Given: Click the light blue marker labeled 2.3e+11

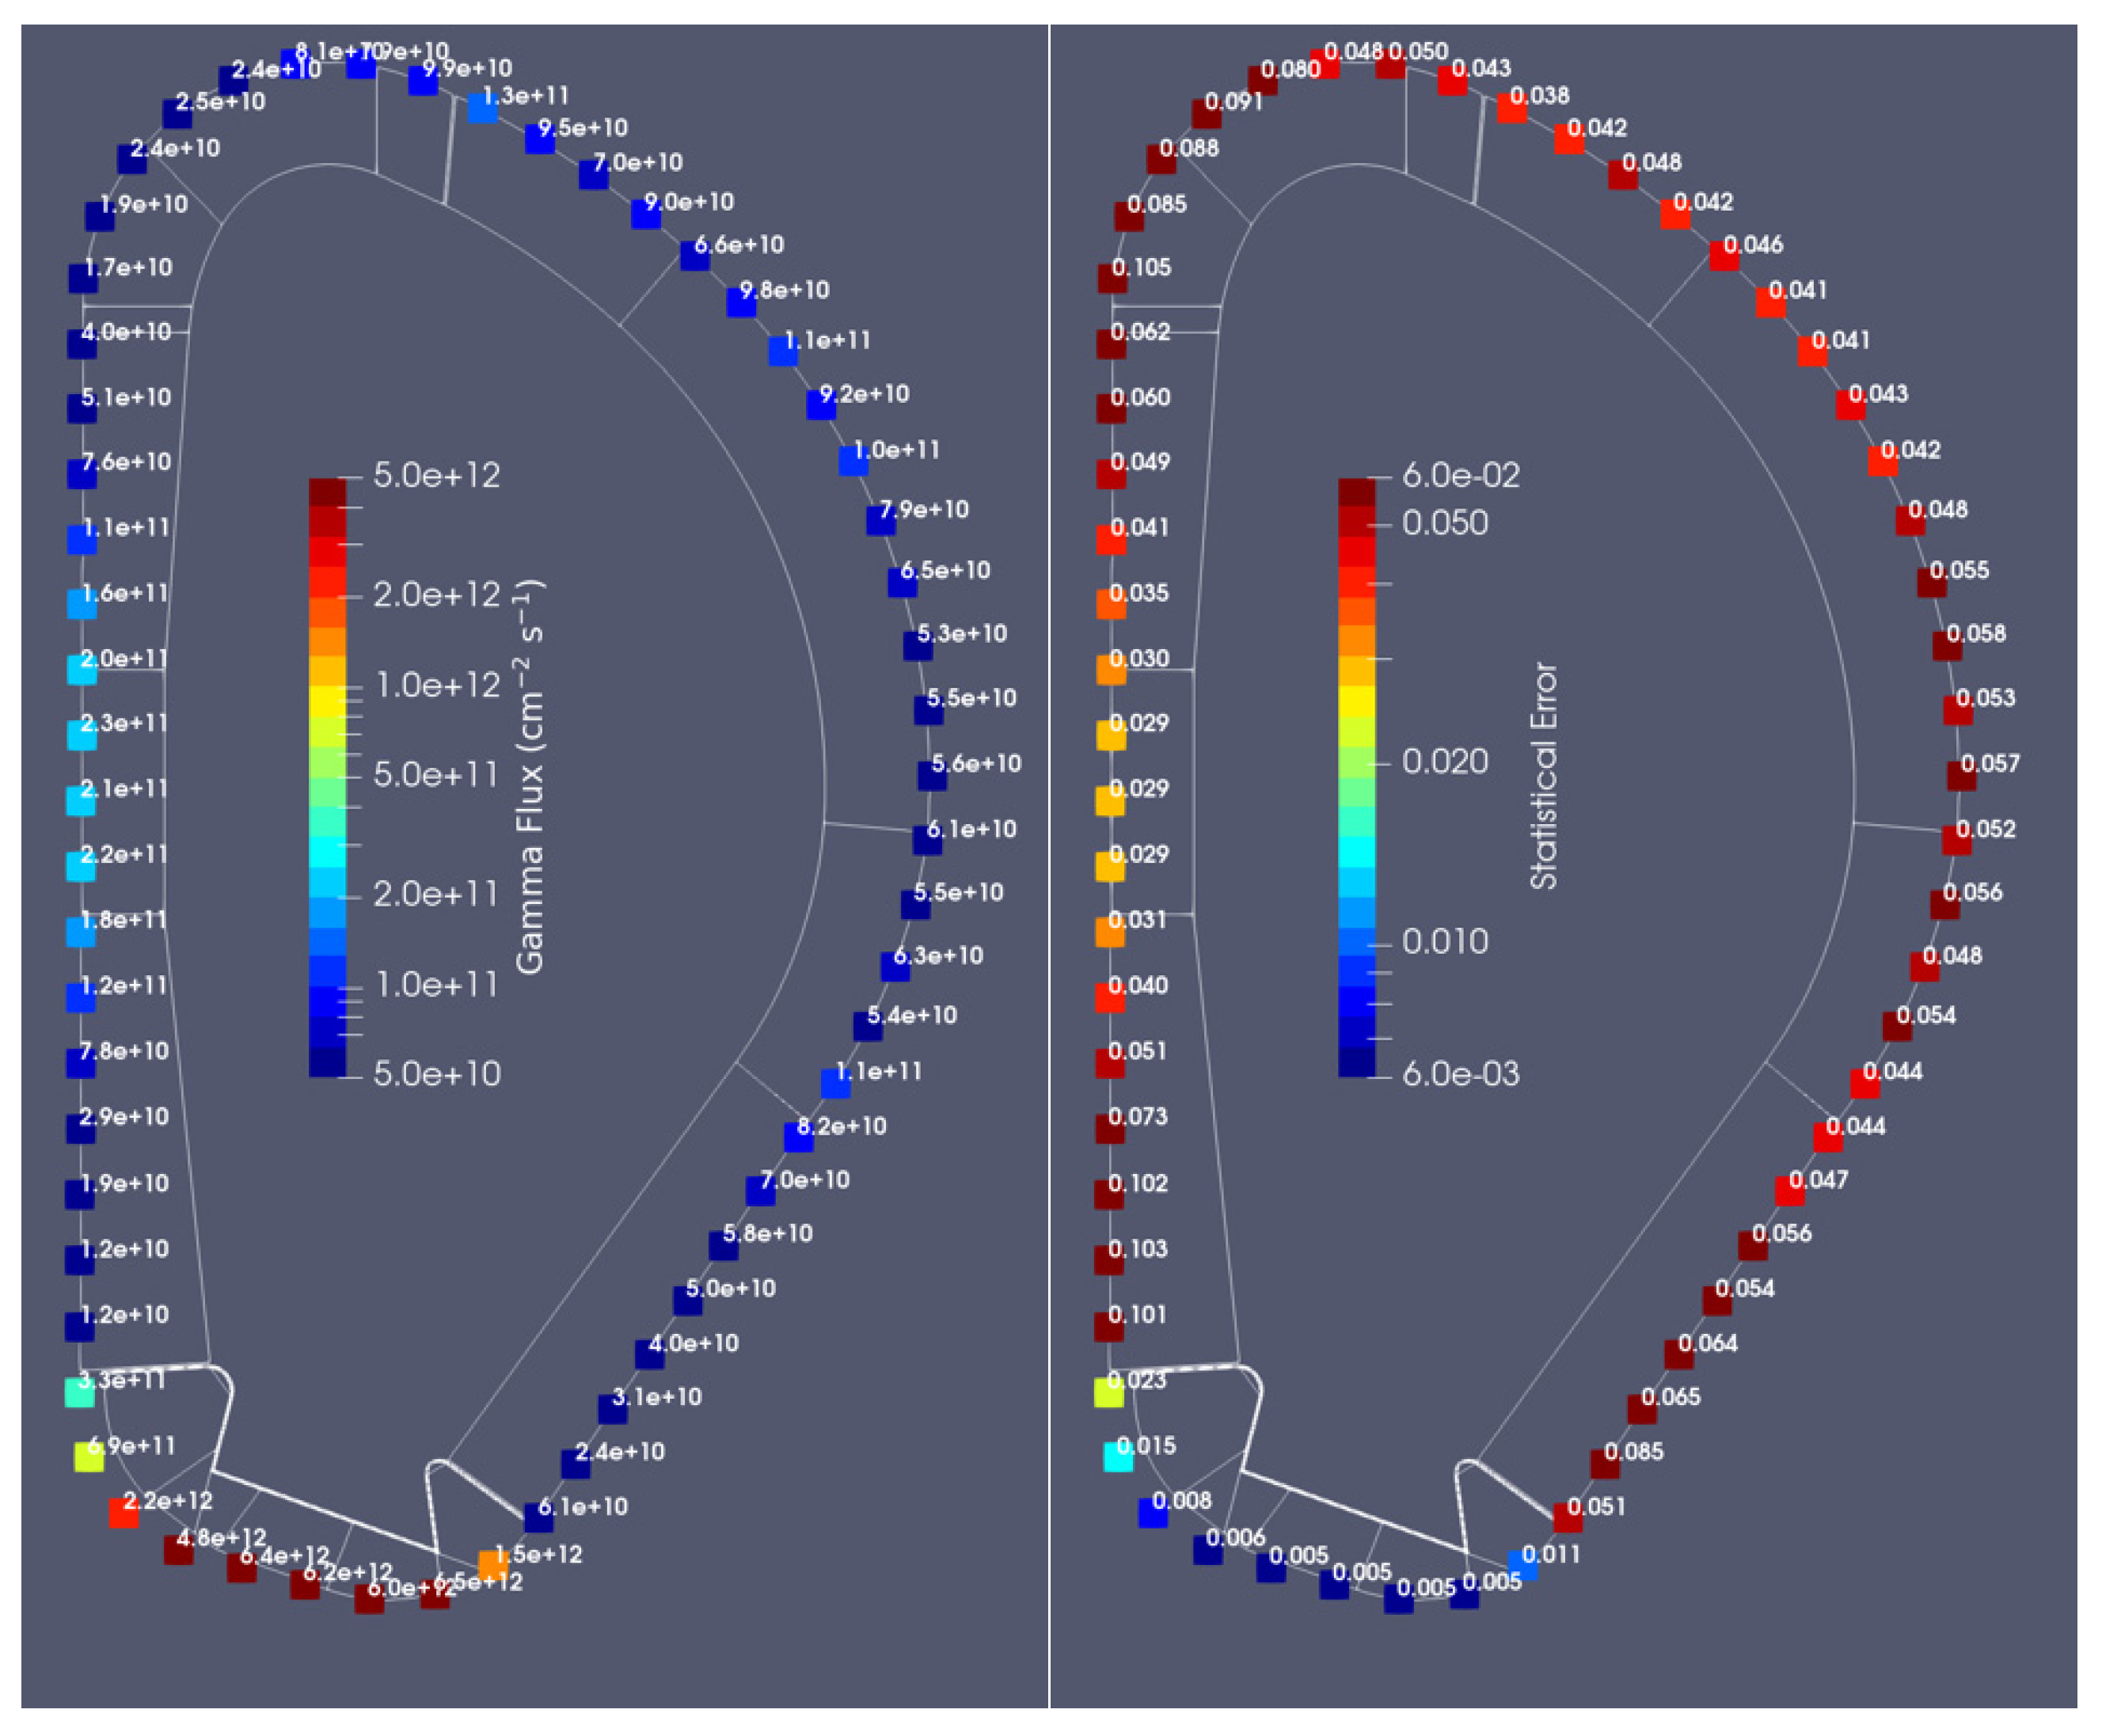Looking at the screenshot, I should (82, 735).
